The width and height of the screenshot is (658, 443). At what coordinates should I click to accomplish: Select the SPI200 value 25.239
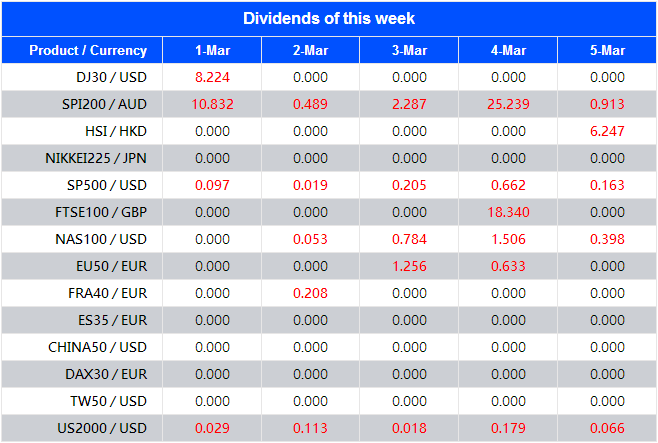pos(508,104)
